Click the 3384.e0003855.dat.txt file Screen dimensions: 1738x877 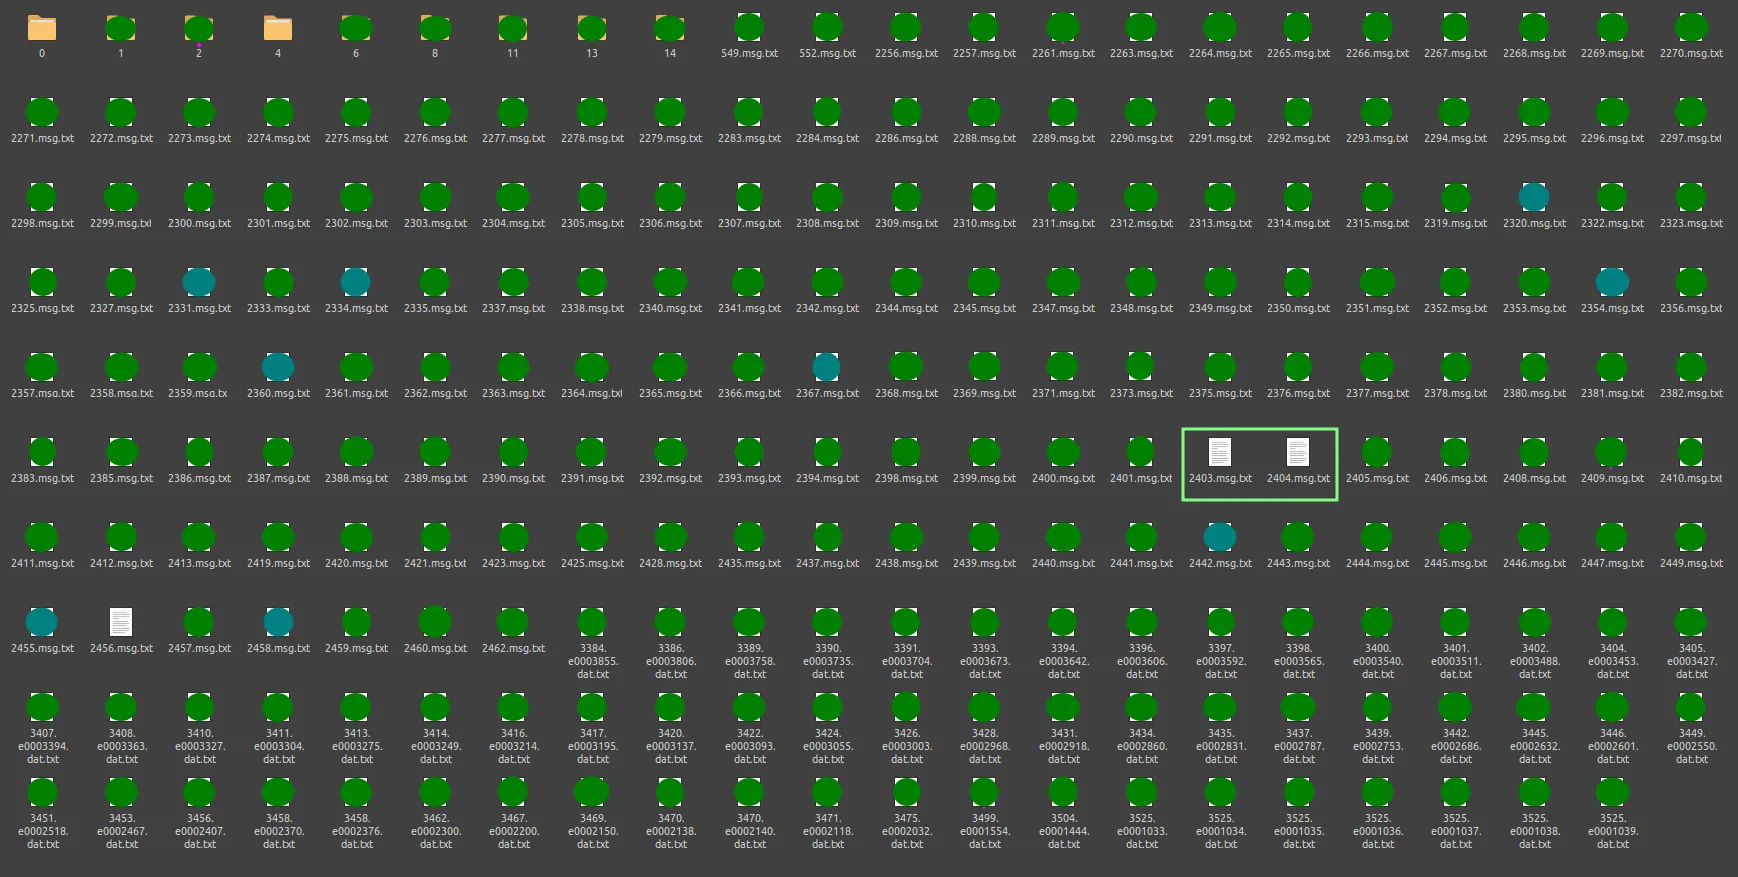coord(592,623)
